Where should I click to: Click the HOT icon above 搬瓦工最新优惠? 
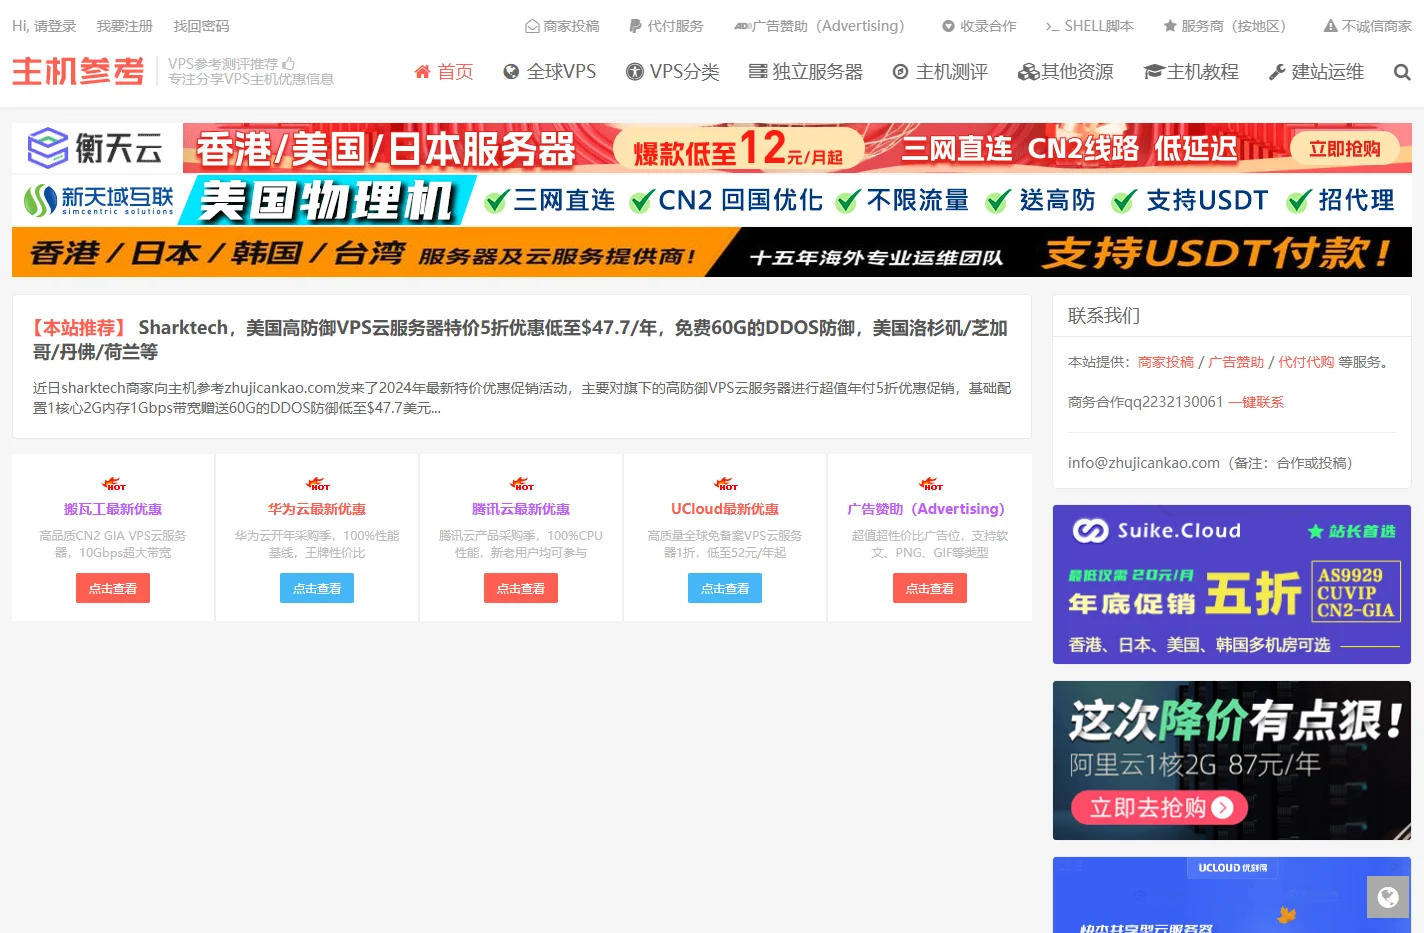click(x=114, y=484)
